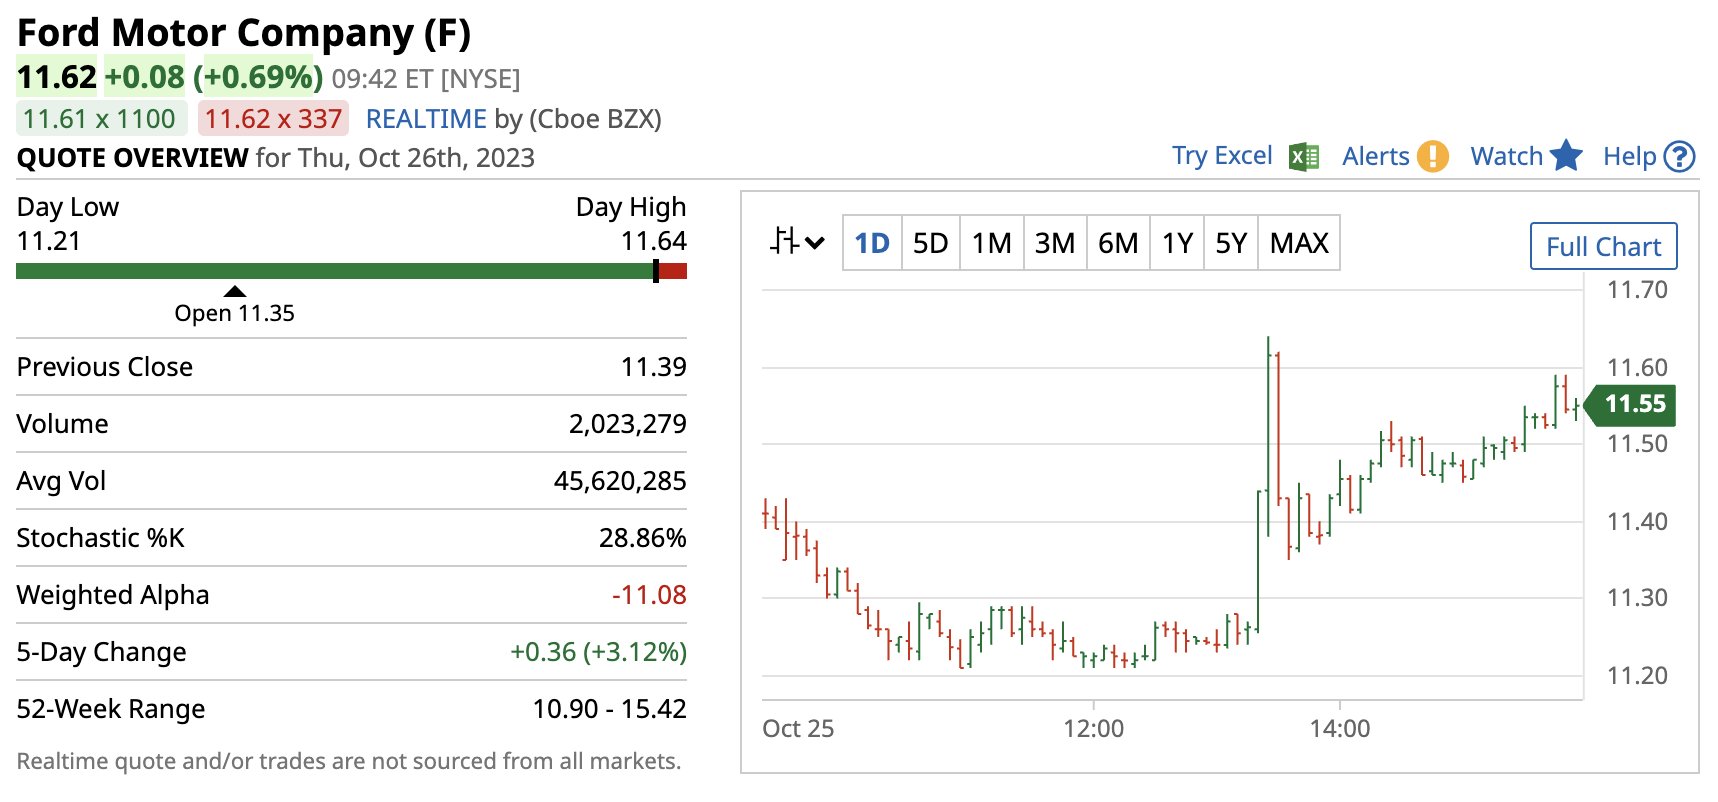Click the Help link text
The width and height of the screenshot is (1718, 802).
click(x=1629, y=156)
